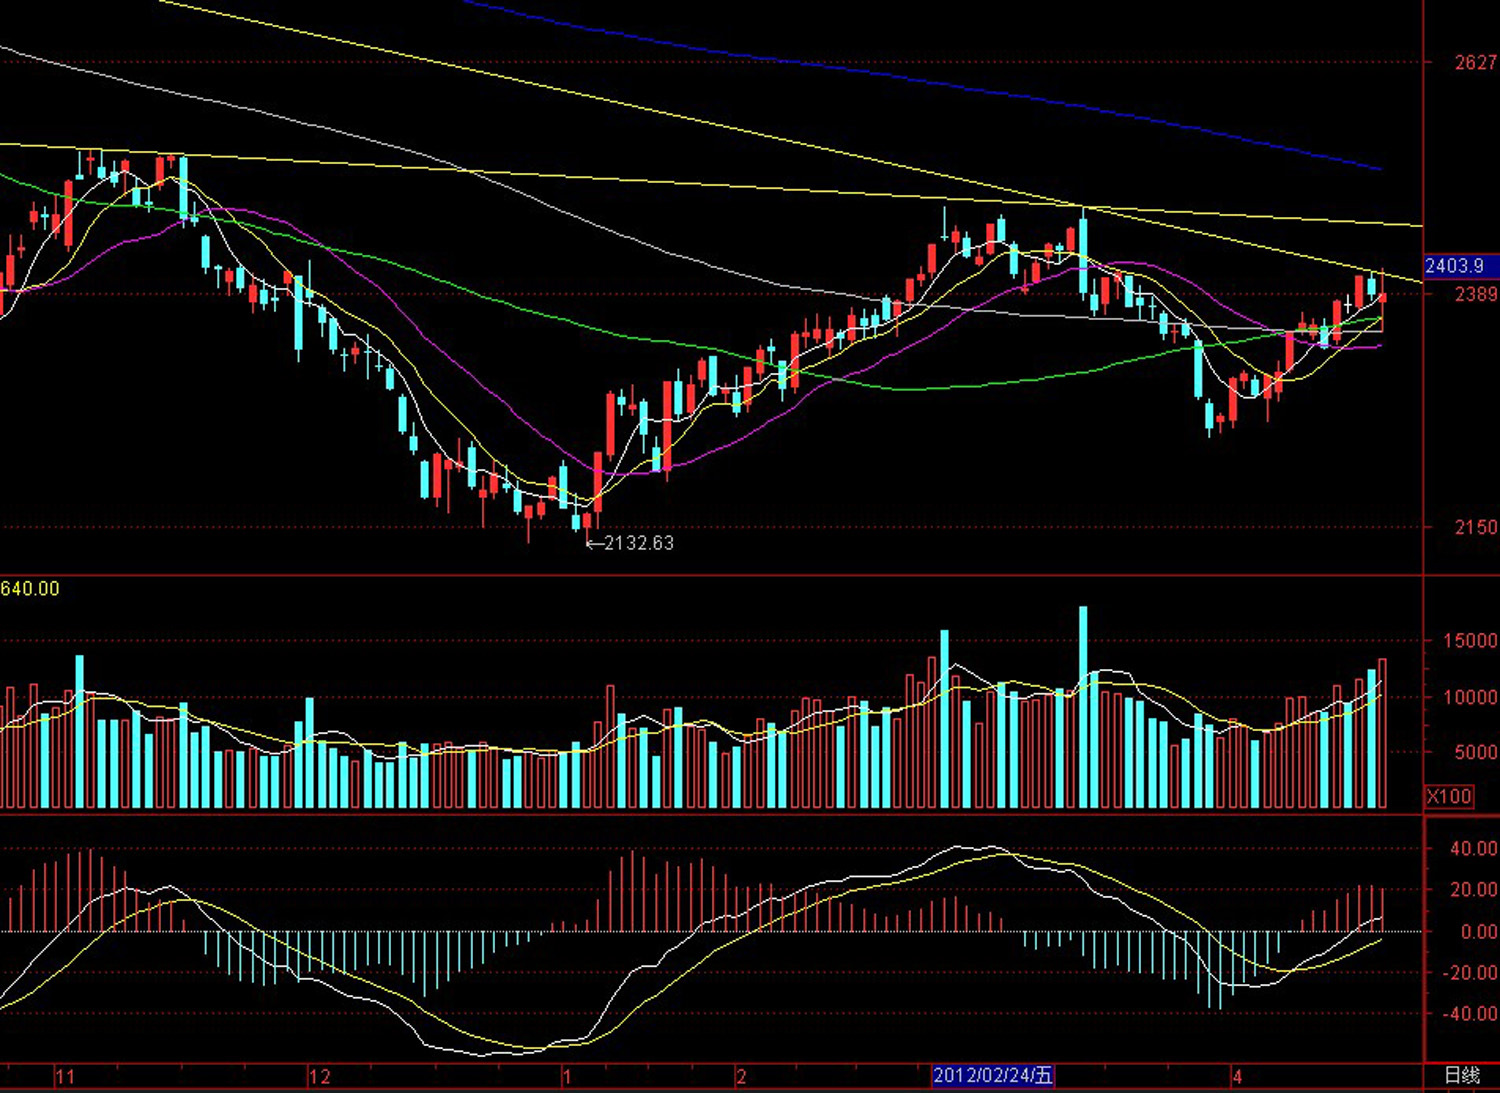Jump to month 11 on date axis

65,1077
